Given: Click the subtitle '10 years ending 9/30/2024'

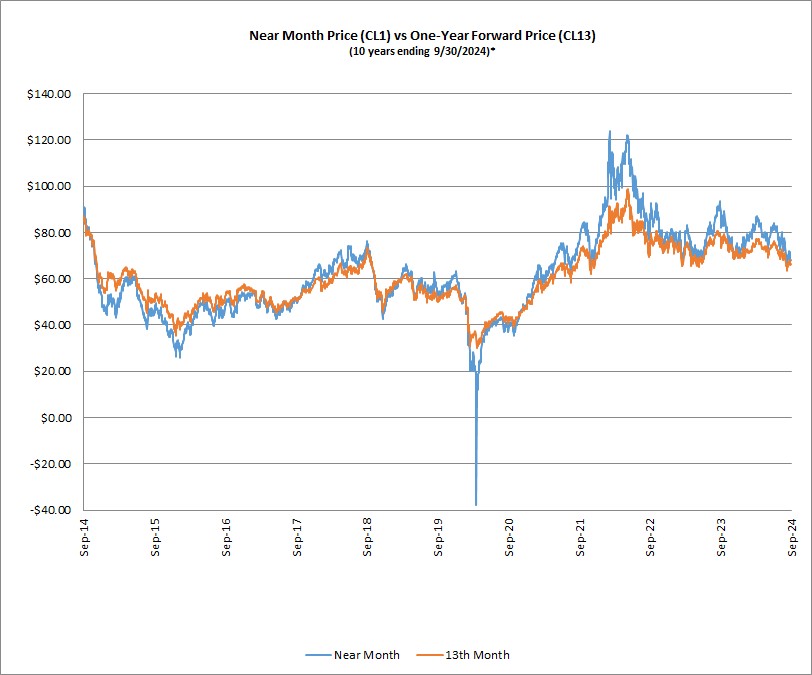Looking at the screenshot, I should [406, 50].
